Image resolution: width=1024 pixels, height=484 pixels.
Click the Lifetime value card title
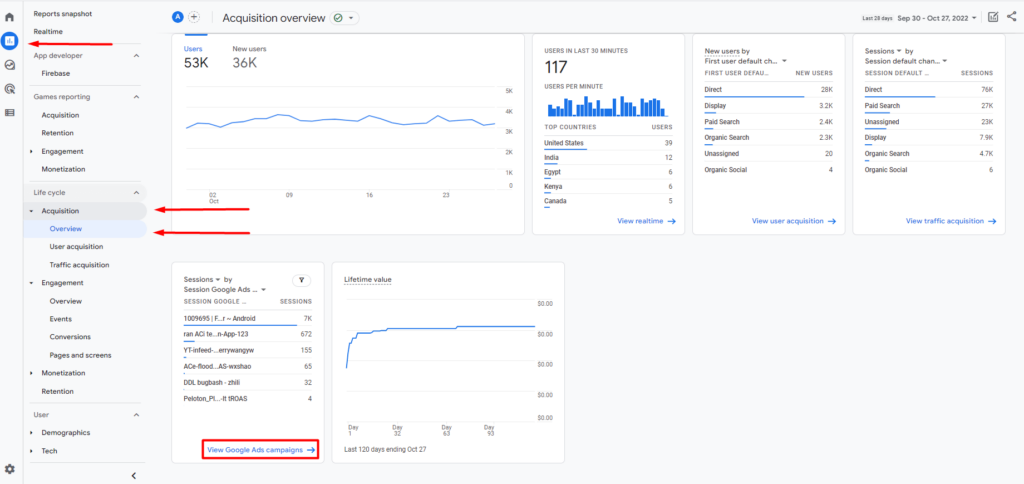[x=368, y=280]
